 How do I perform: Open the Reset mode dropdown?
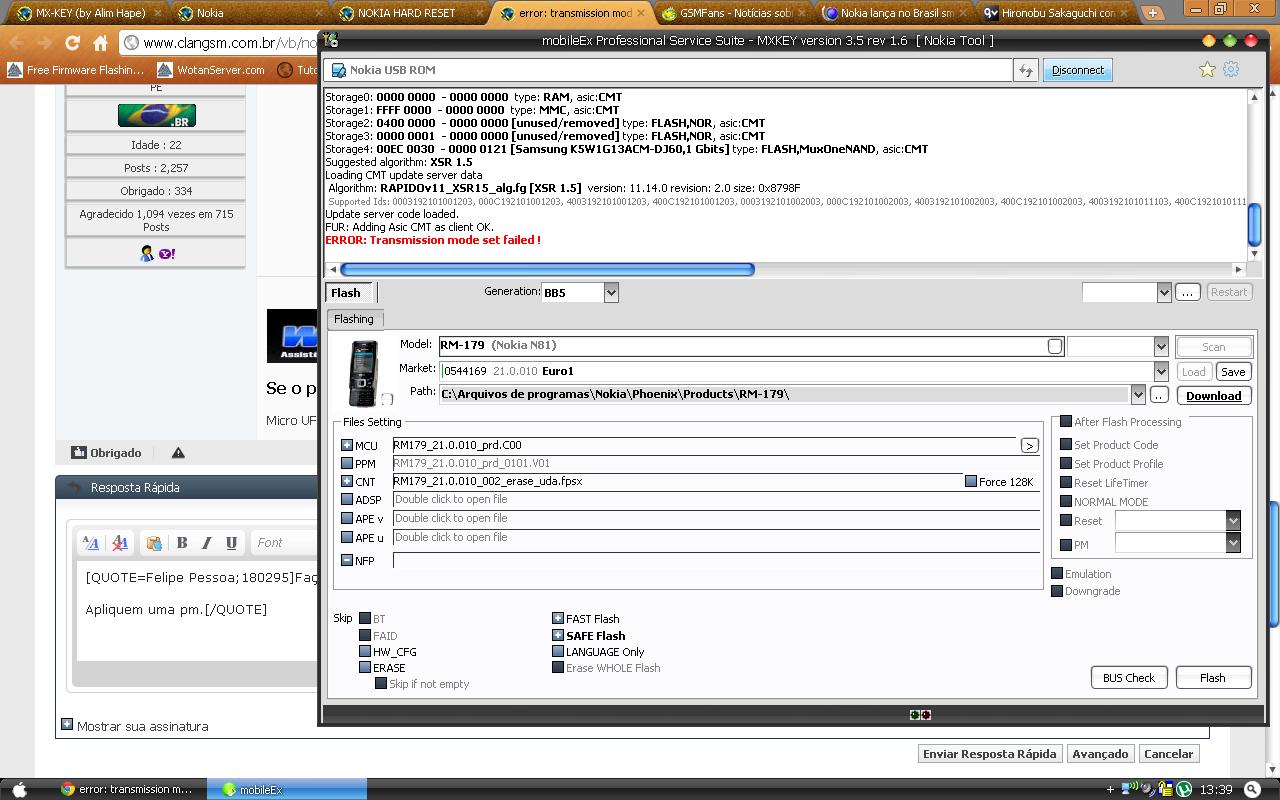1233,521
